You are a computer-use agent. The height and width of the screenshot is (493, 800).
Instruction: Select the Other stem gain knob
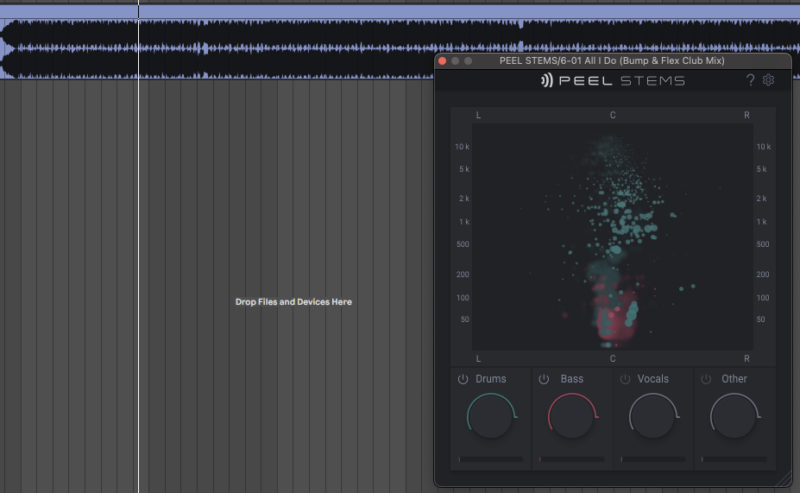click(x=733, y=416)
